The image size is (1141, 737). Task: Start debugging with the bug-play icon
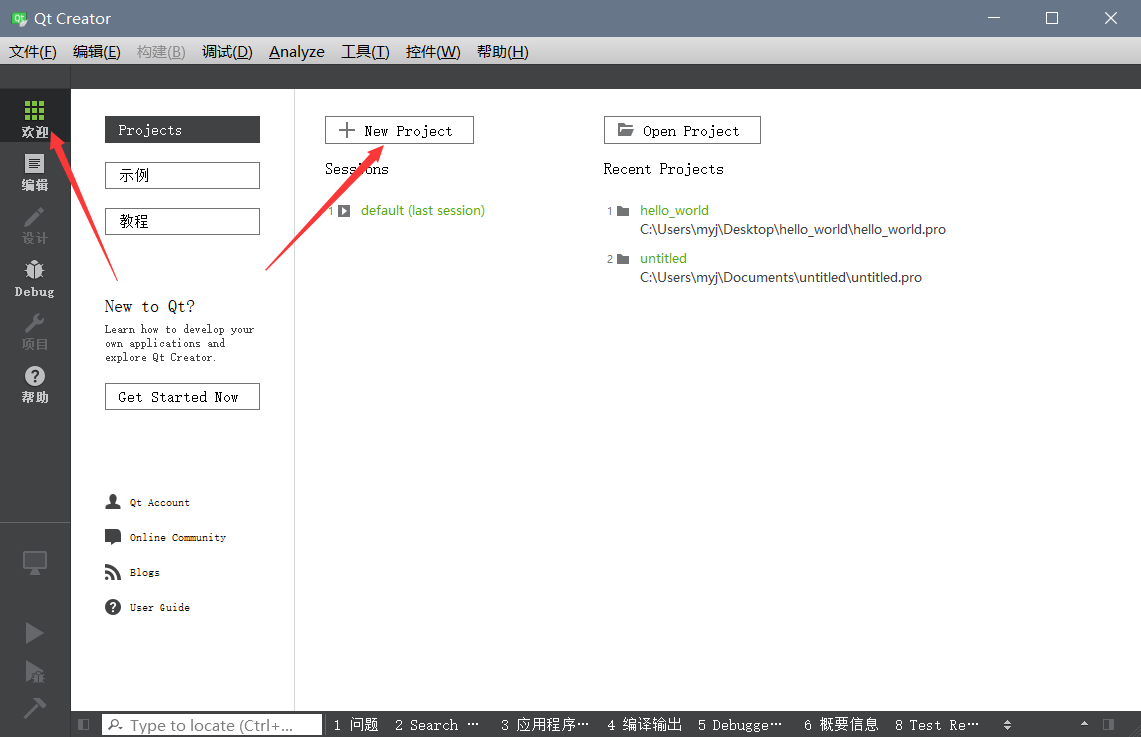34,672
